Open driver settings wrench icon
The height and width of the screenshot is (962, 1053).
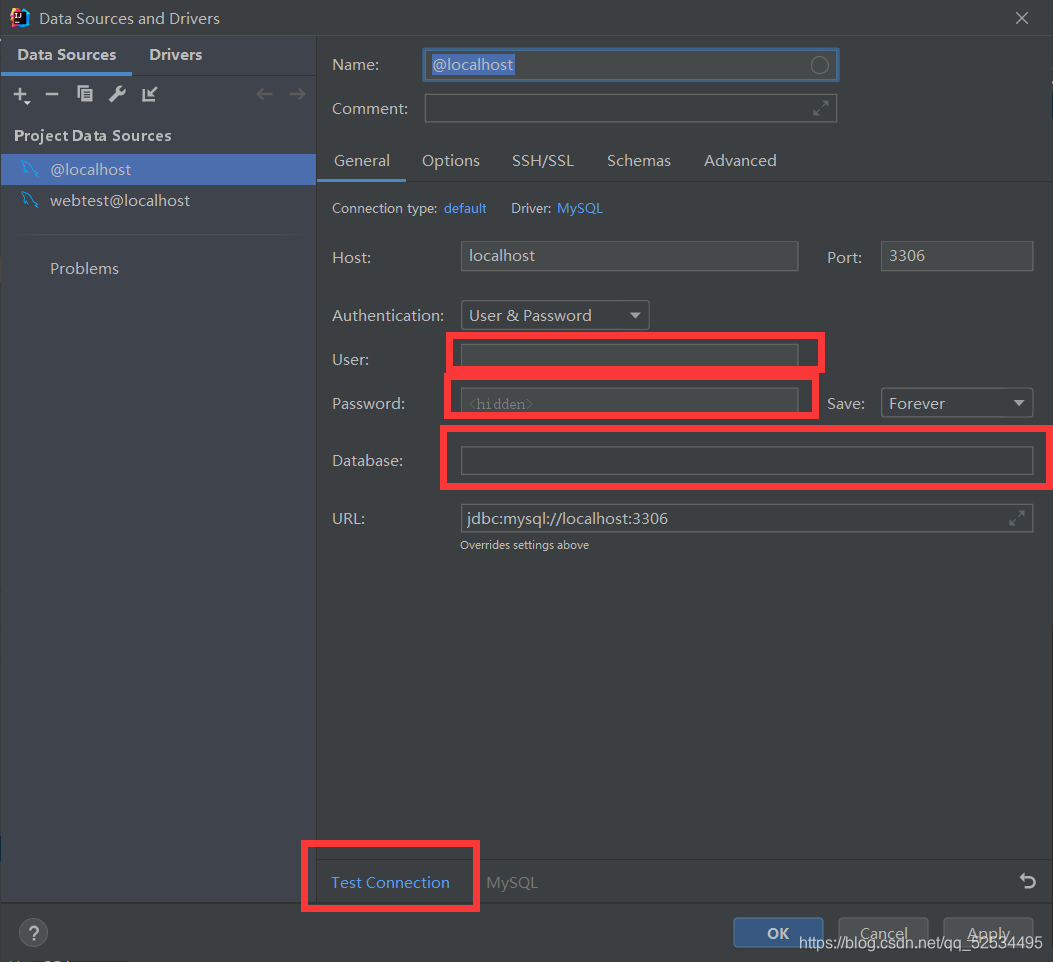117,94
